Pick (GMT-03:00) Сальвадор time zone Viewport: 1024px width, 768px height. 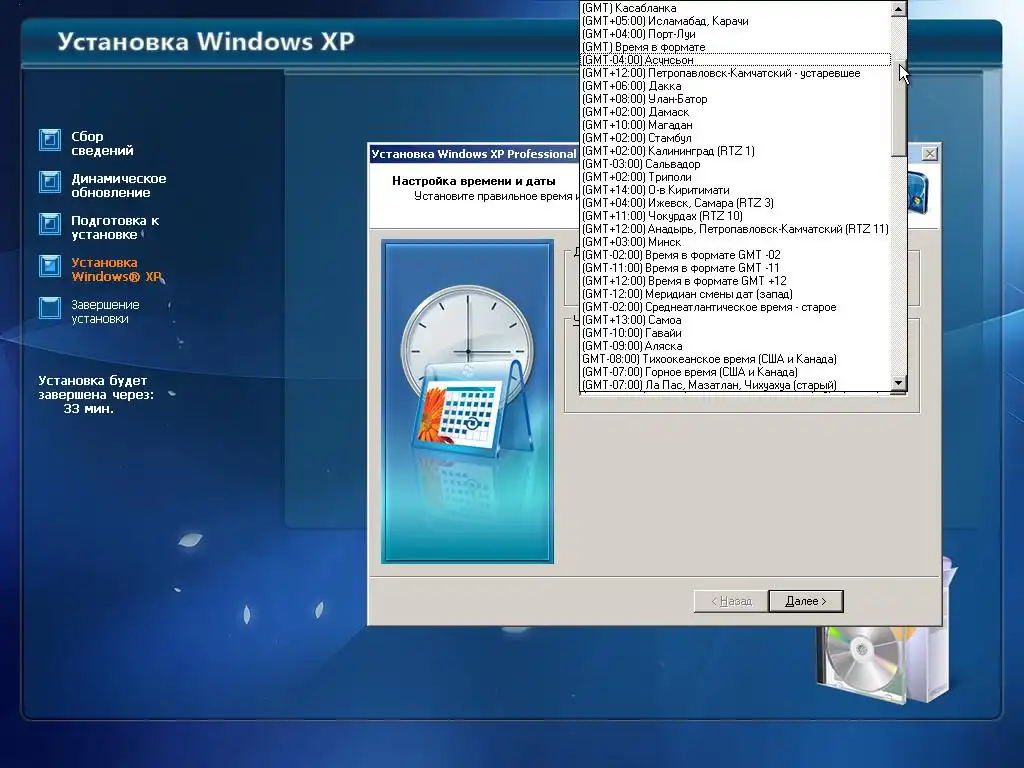735,164
